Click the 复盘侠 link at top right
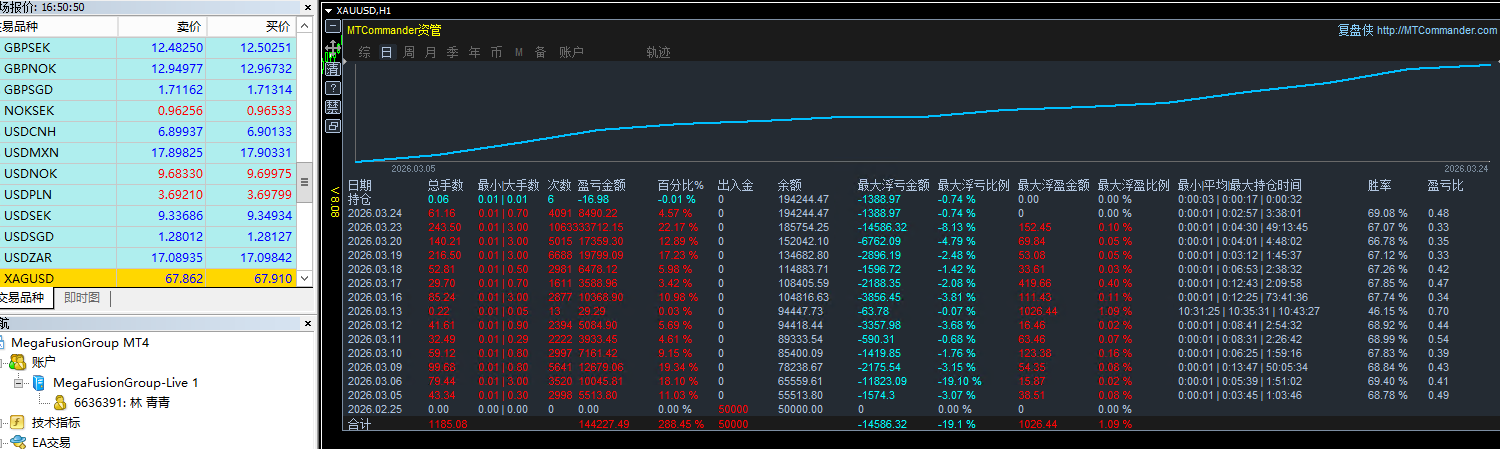 tap(1355, 30)
